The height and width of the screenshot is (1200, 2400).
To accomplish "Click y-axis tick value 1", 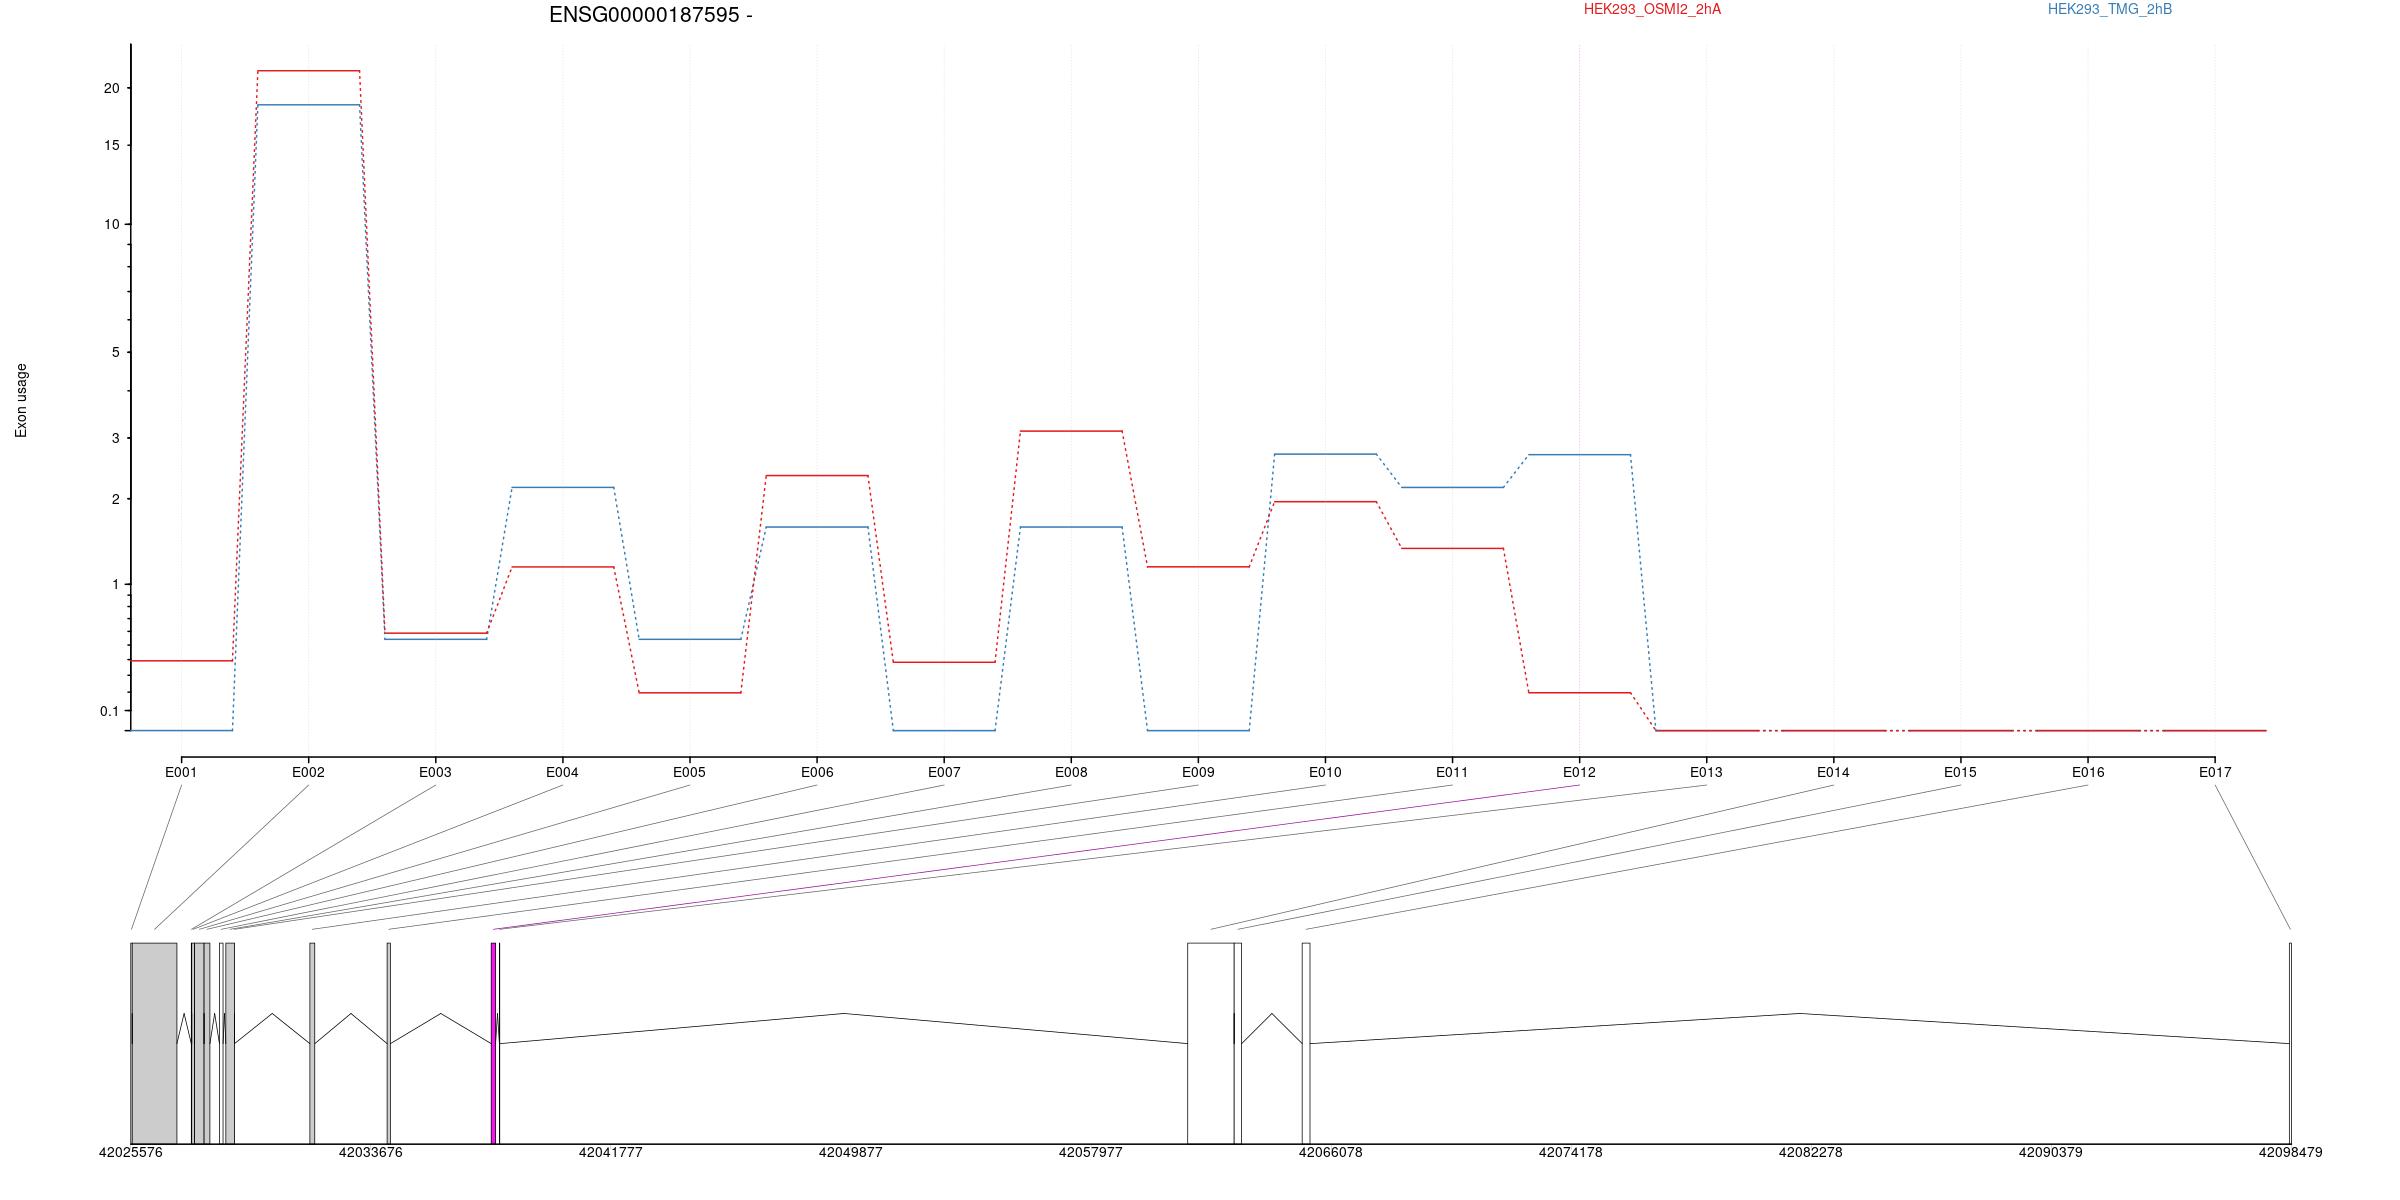I will click(x=115, y=584).
